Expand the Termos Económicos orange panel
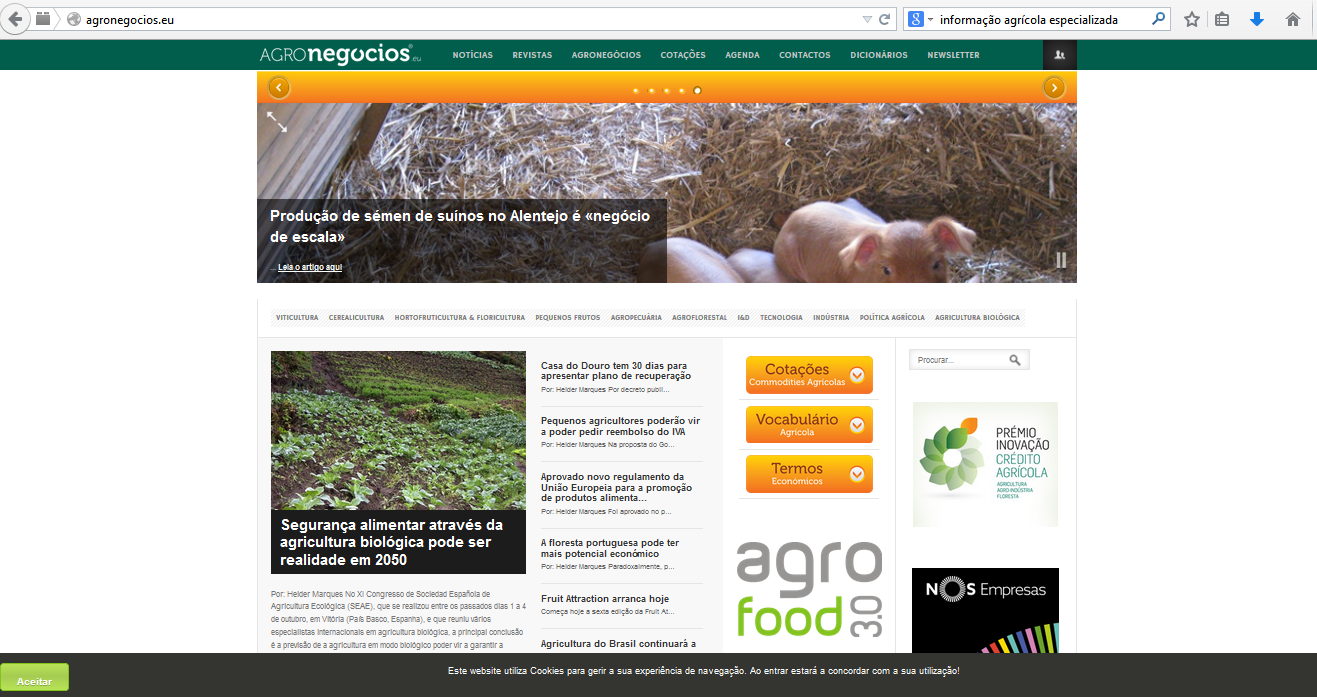Image resolution: width=1317 pixels, height=697 pixels. pos(809,474)
